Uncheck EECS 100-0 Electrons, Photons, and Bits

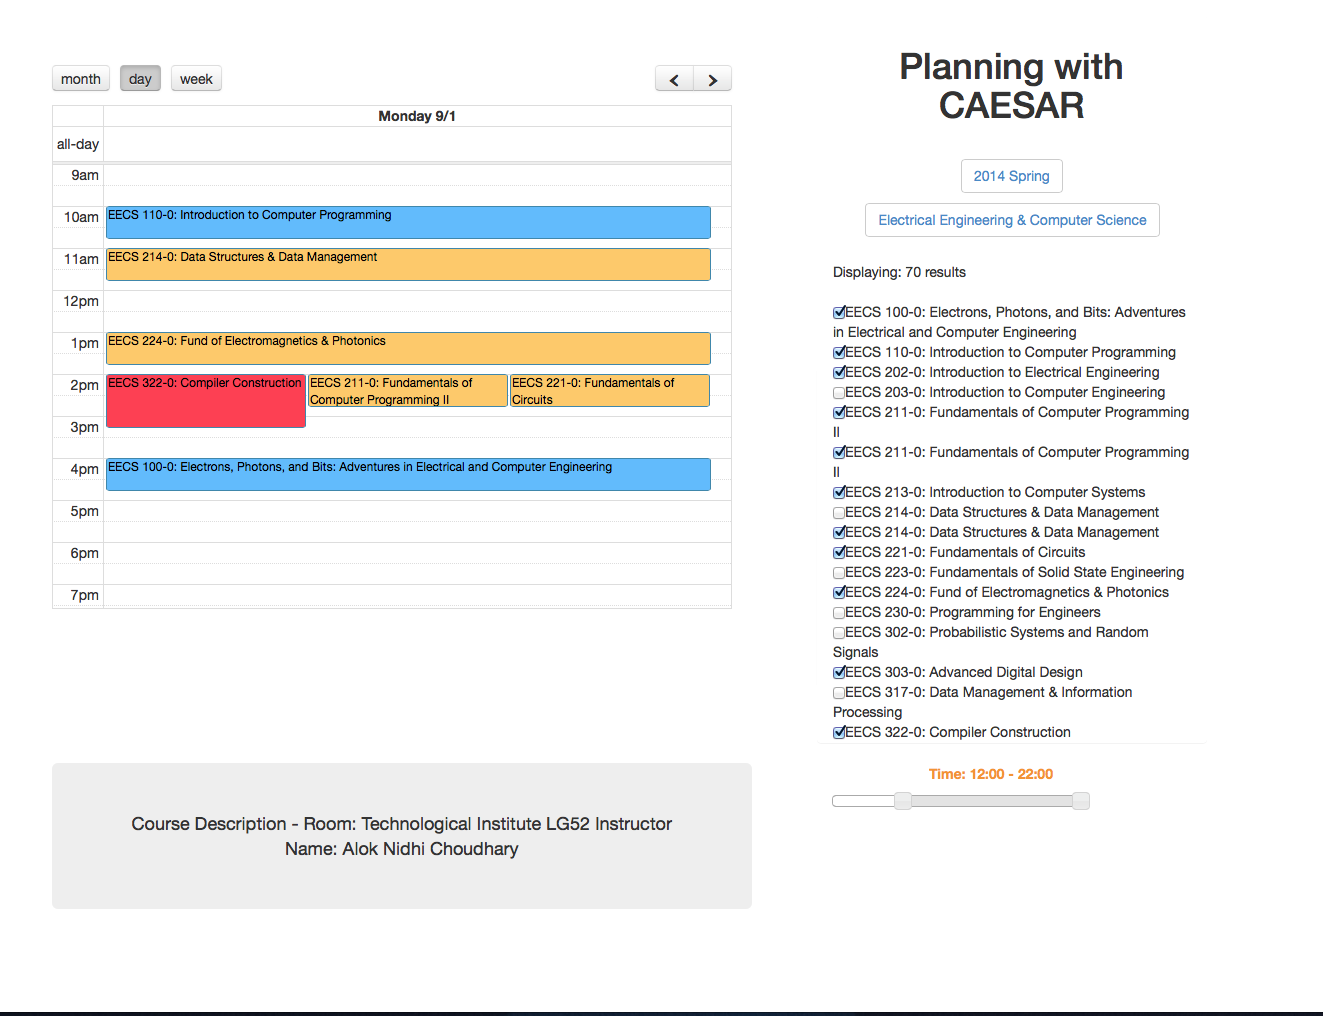tap(839, 312)
